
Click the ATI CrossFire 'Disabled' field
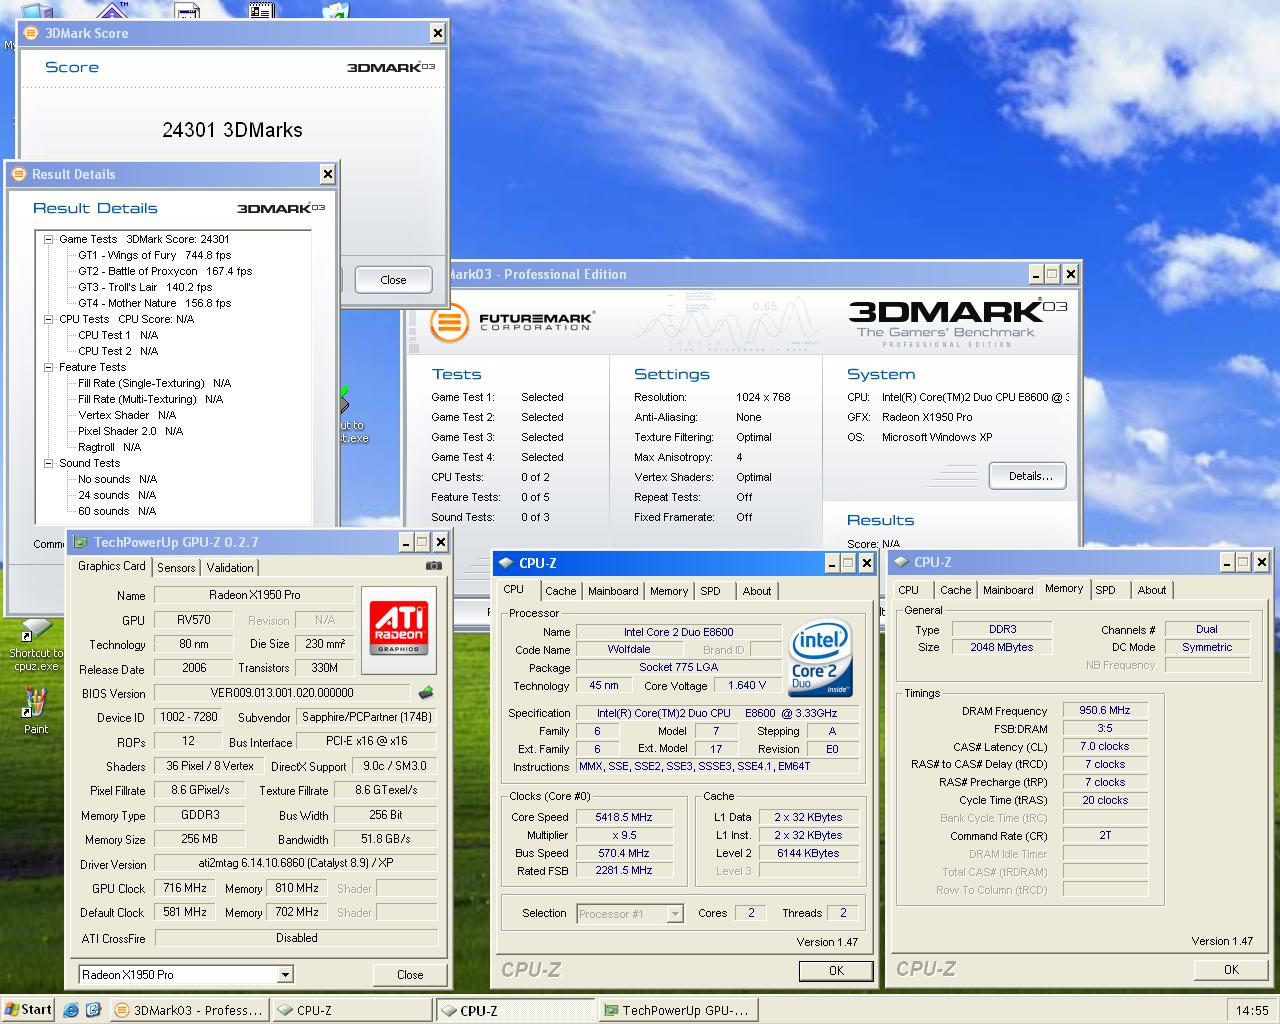pyautogui.click(x=296, y=938)
